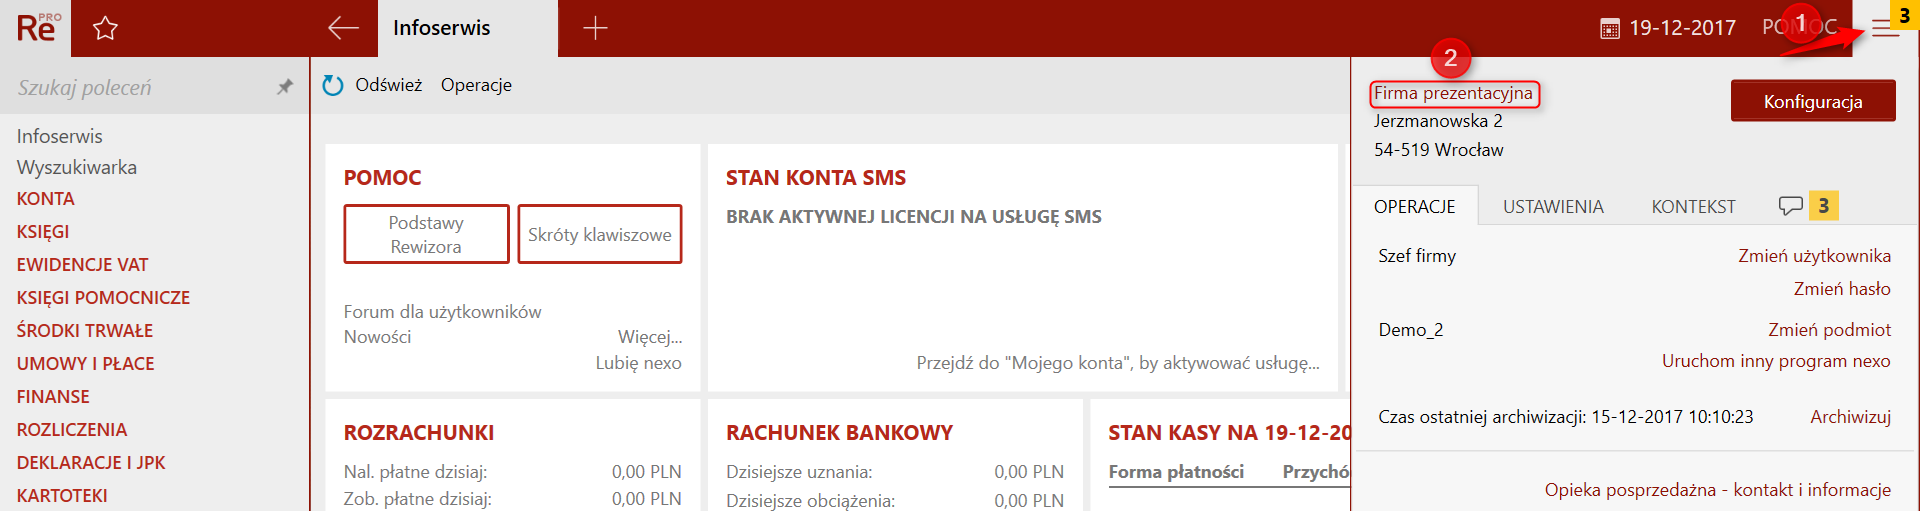
Task: Click the STAN KONTA SMS heading
Action: (x=816, y=178)
